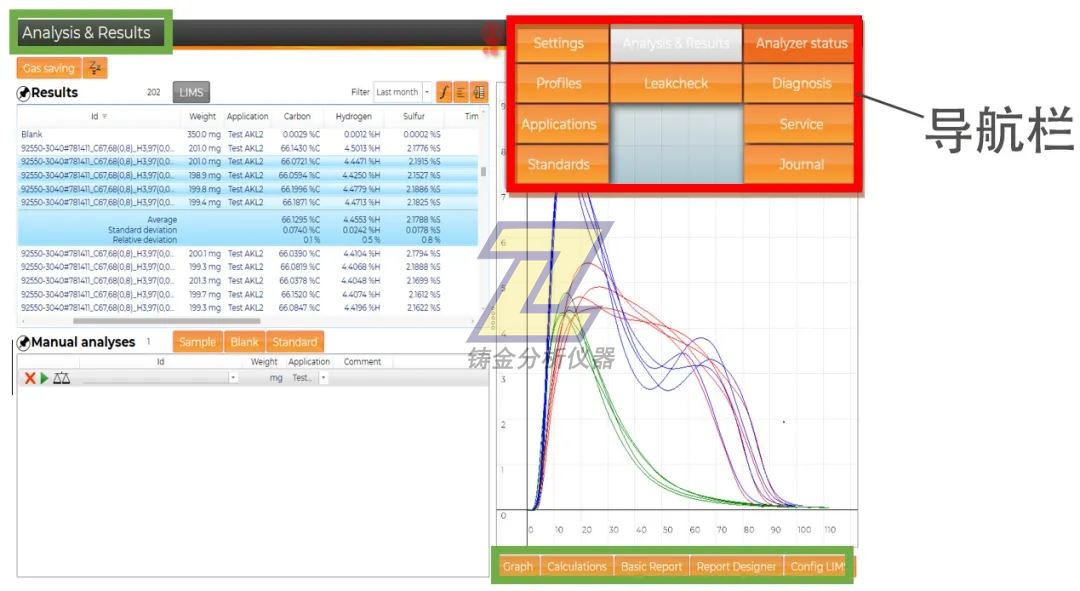
Task: Click the sleep mode Zz icon
Action: (95, 68)
